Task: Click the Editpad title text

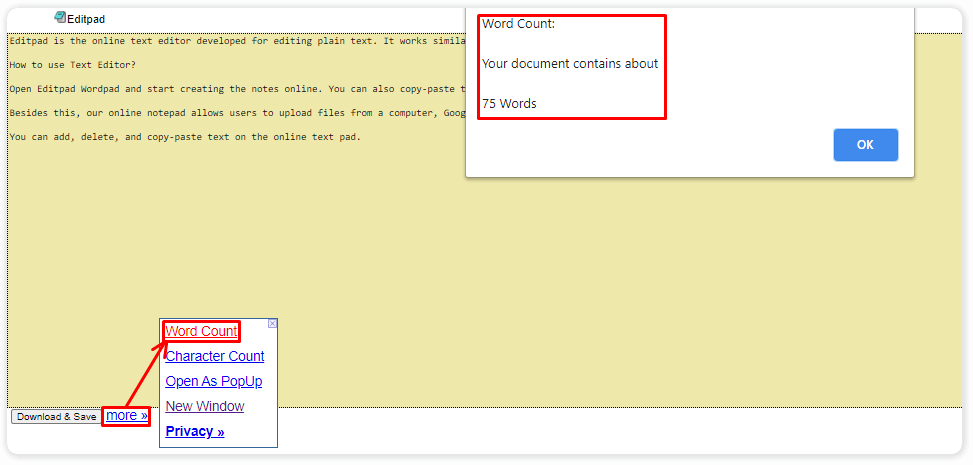Action: 86,19
